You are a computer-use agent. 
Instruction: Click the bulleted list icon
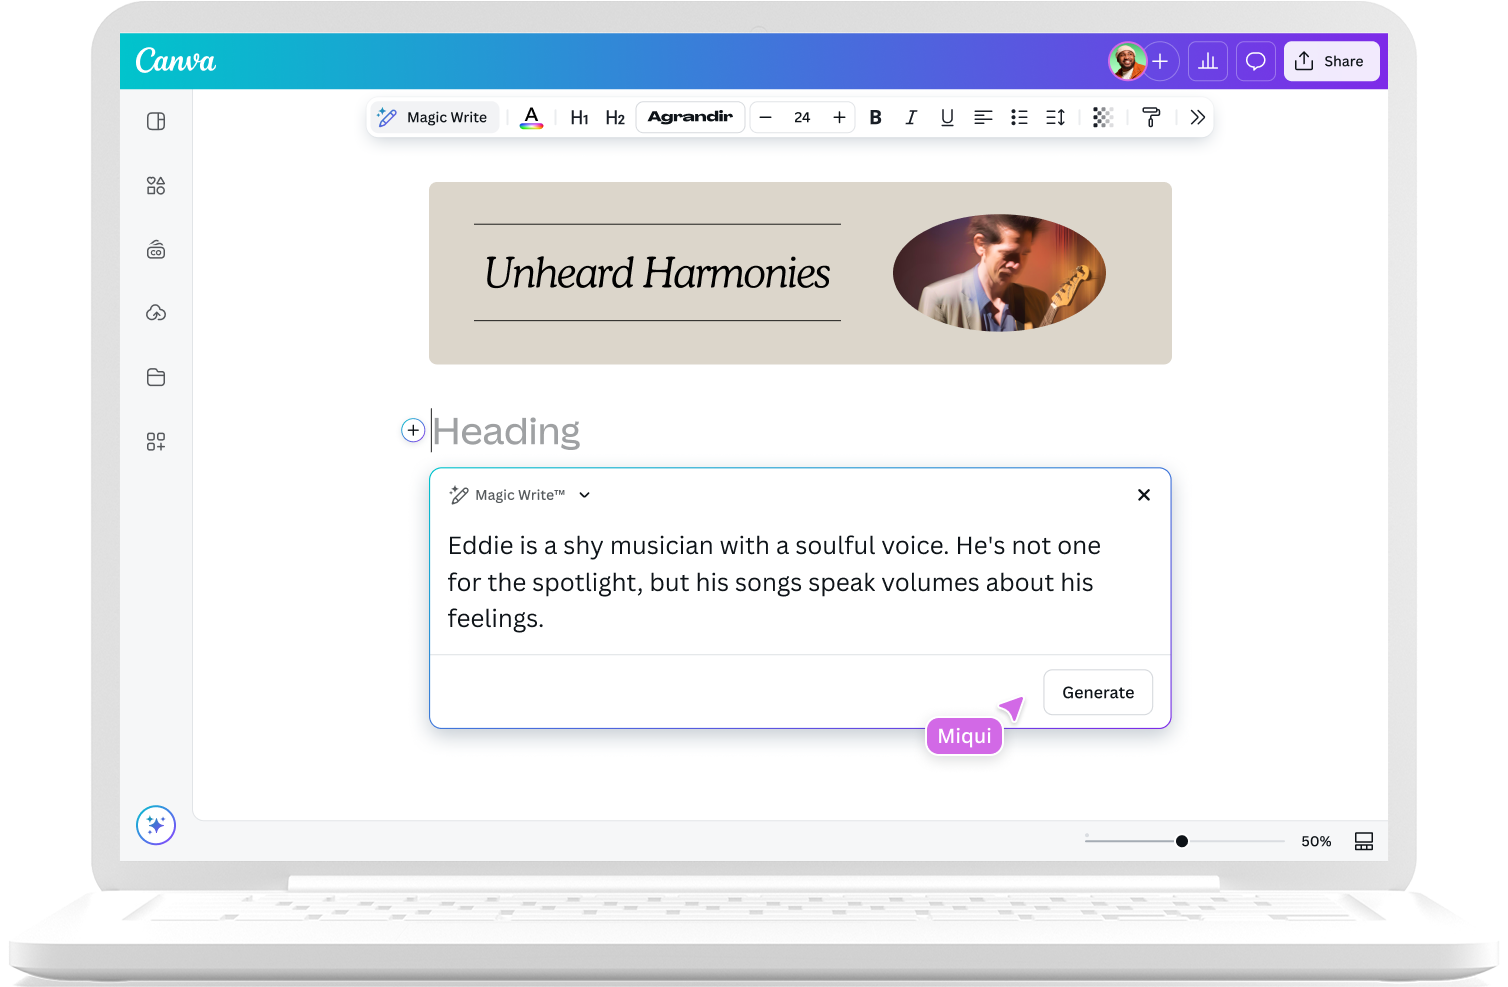pos(1019,118)
